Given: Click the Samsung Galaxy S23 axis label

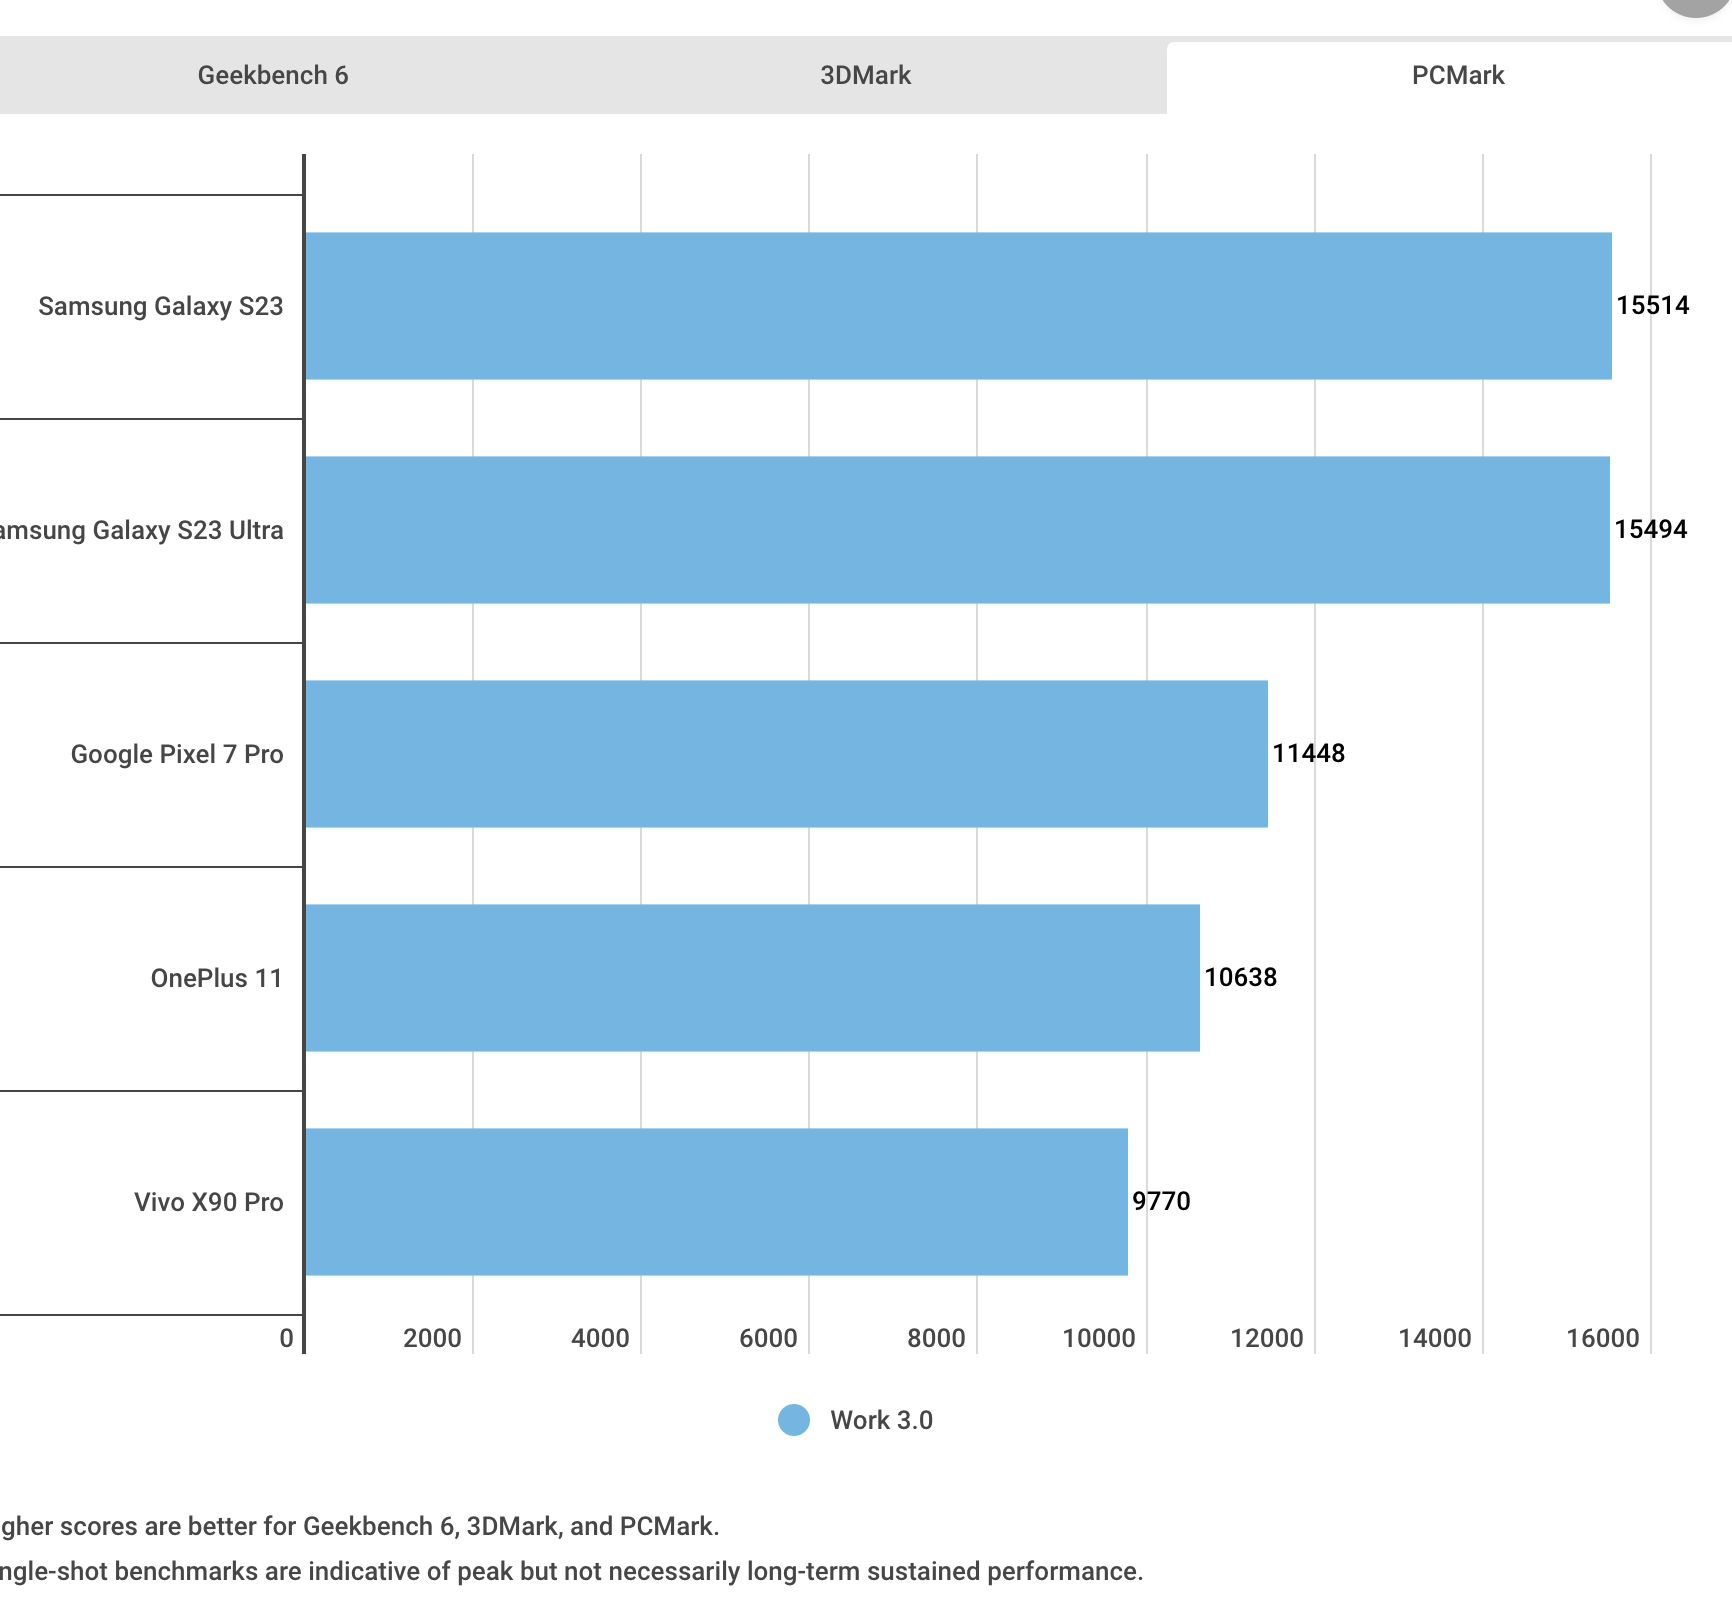Looking at the screenshot, I should click(161, 306).
